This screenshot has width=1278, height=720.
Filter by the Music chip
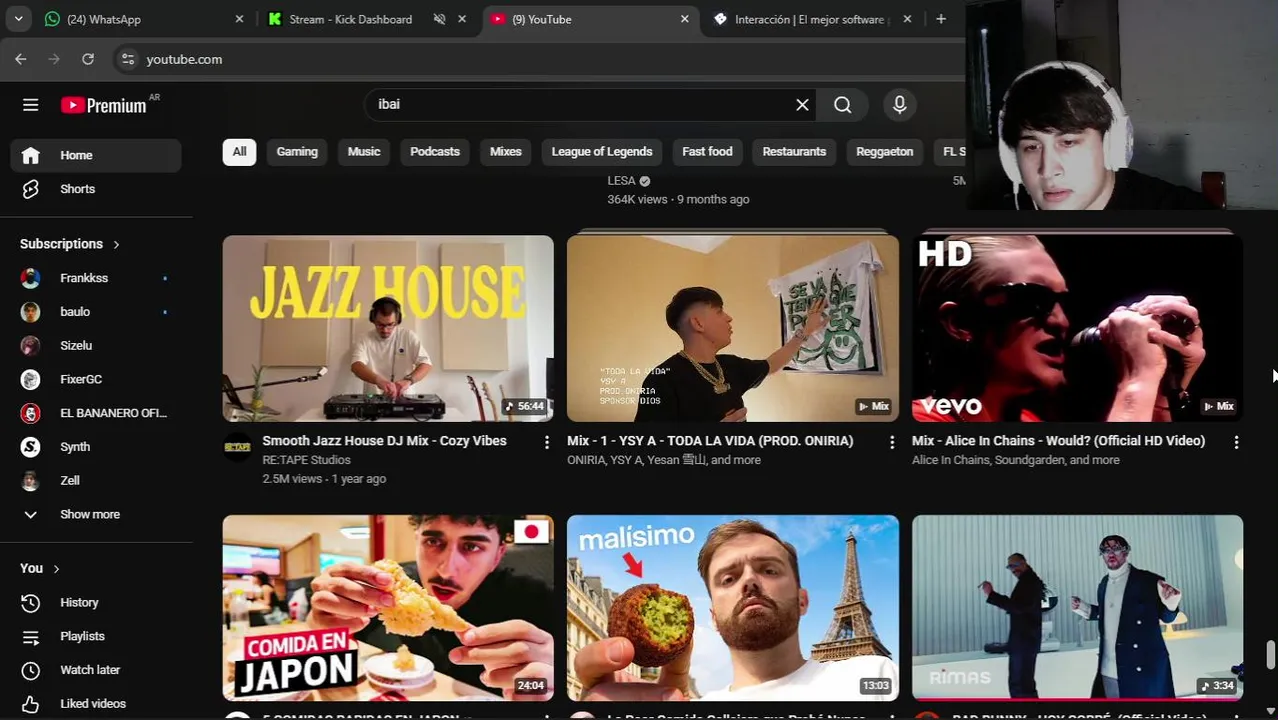364,152
